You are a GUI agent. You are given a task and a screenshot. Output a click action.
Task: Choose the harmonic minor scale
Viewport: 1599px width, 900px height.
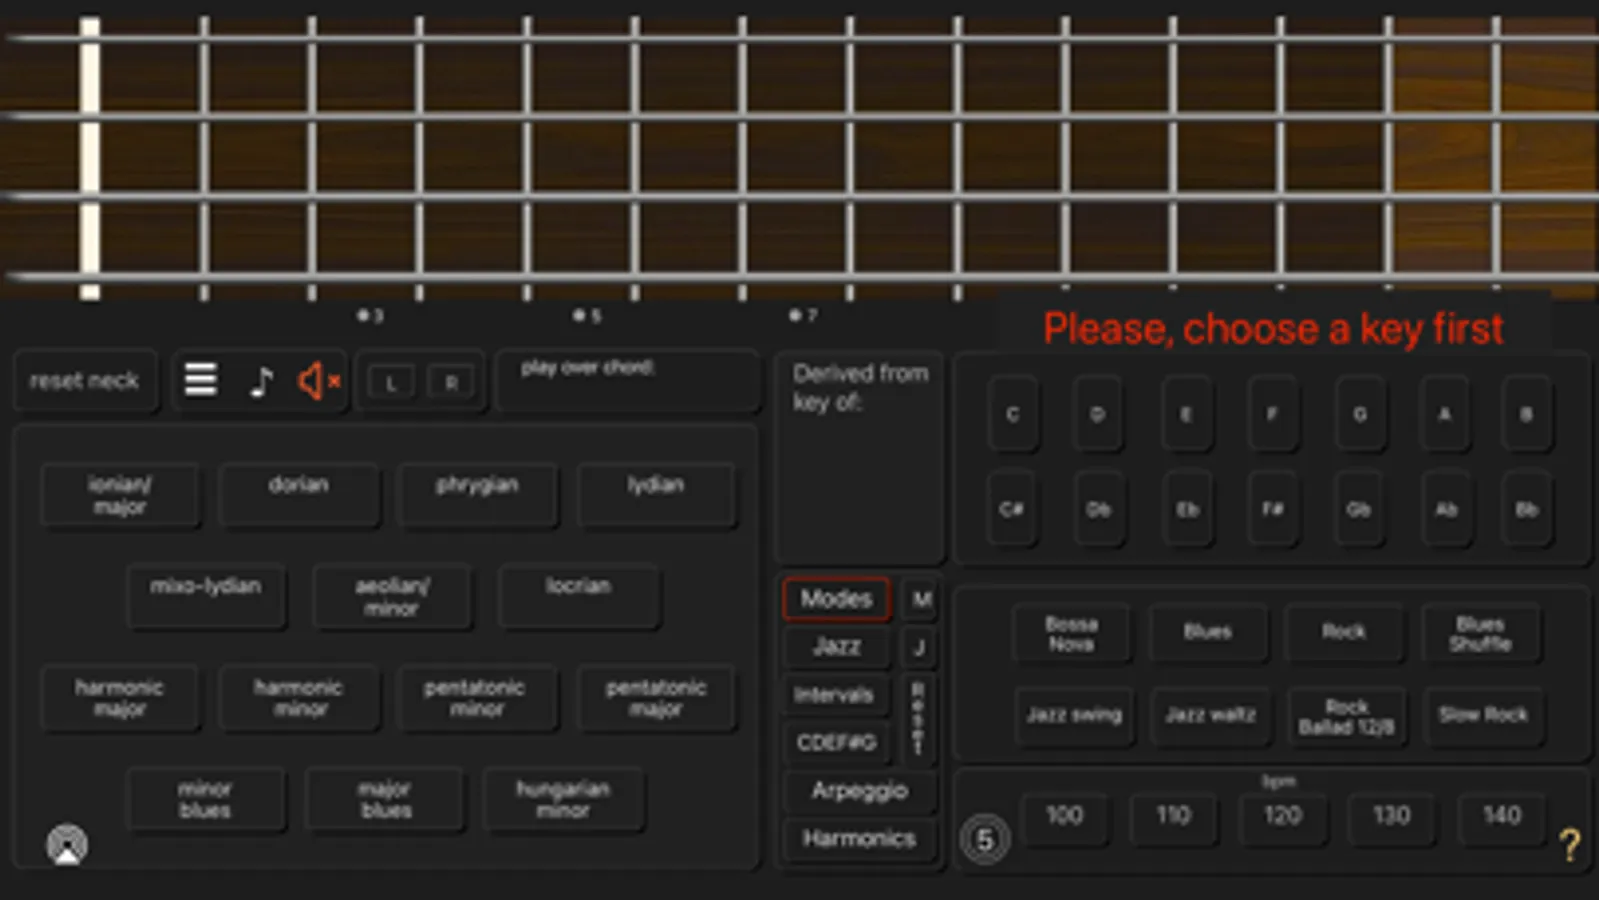pos(298,698)
